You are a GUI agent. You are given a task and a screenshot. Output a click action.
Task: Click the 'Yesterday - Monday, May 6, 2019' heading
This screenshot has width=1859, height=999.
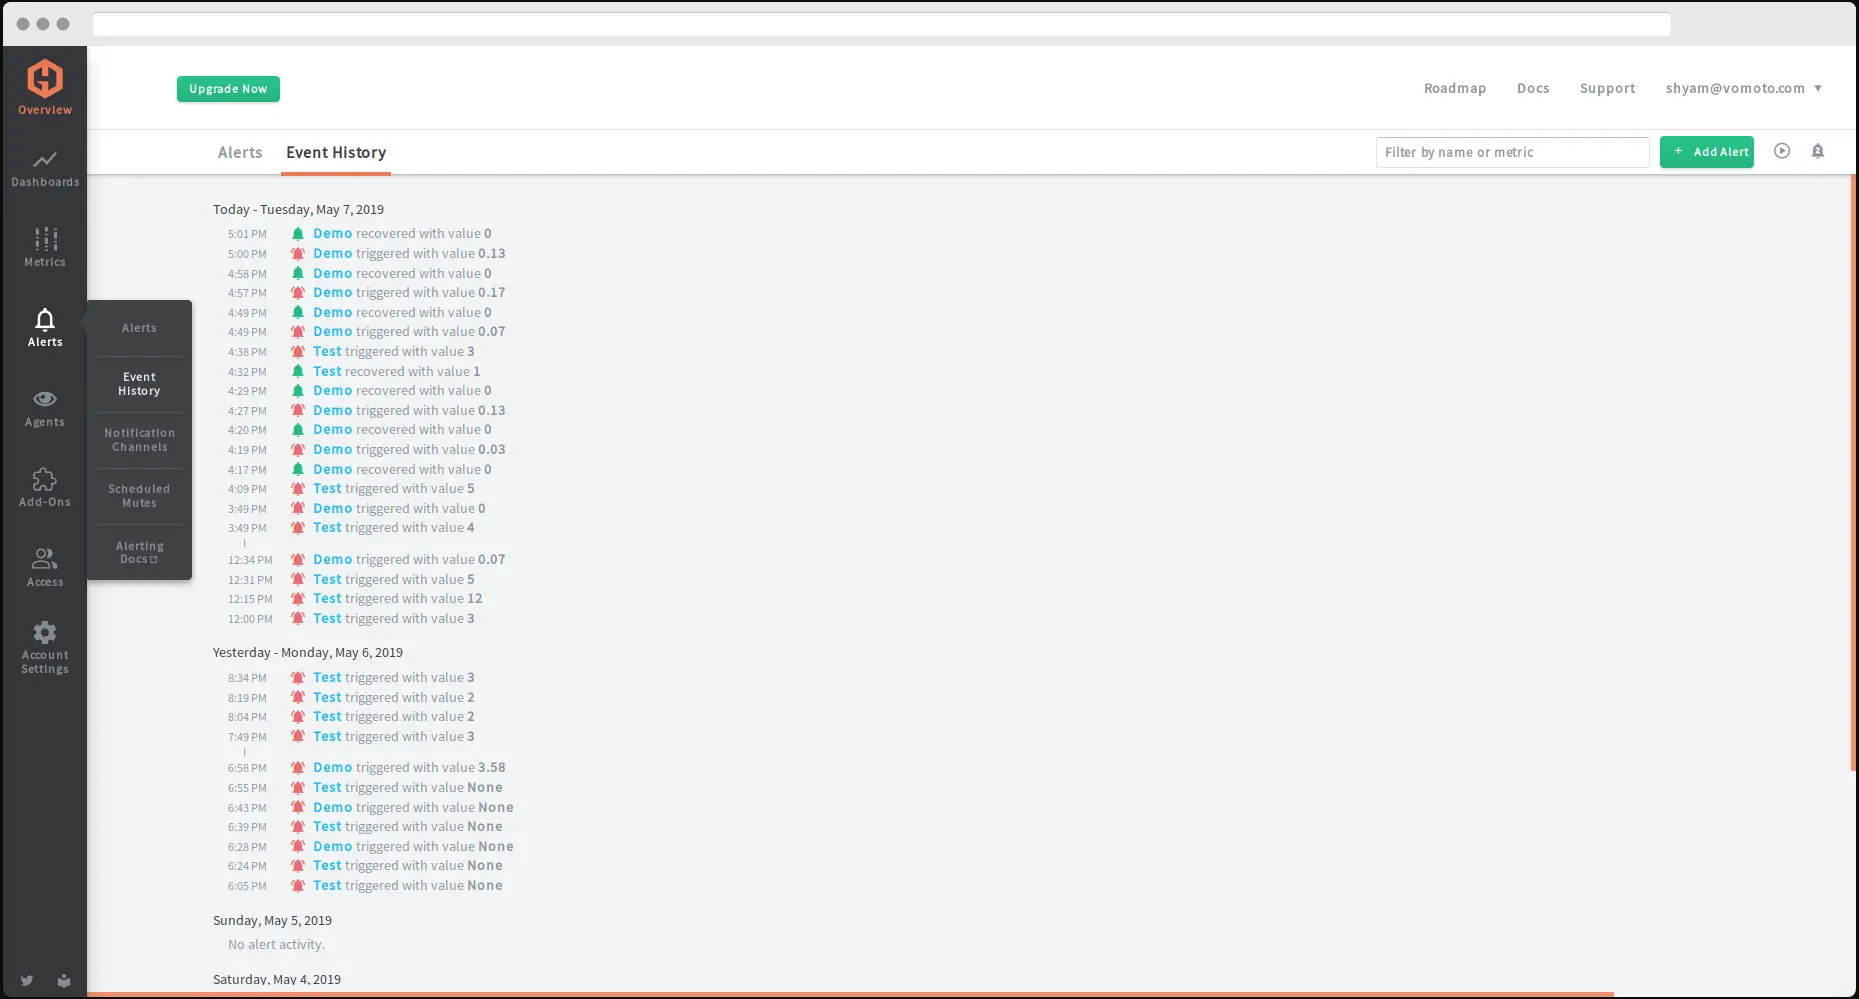point(308,653)
